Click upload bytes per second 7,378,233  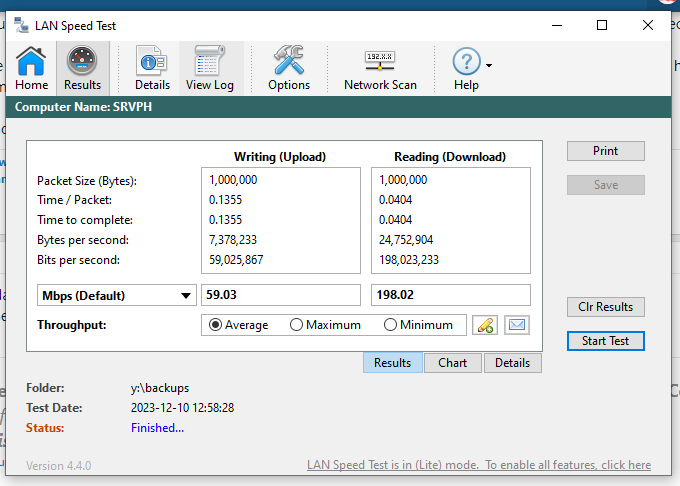[x=233, y=240]
